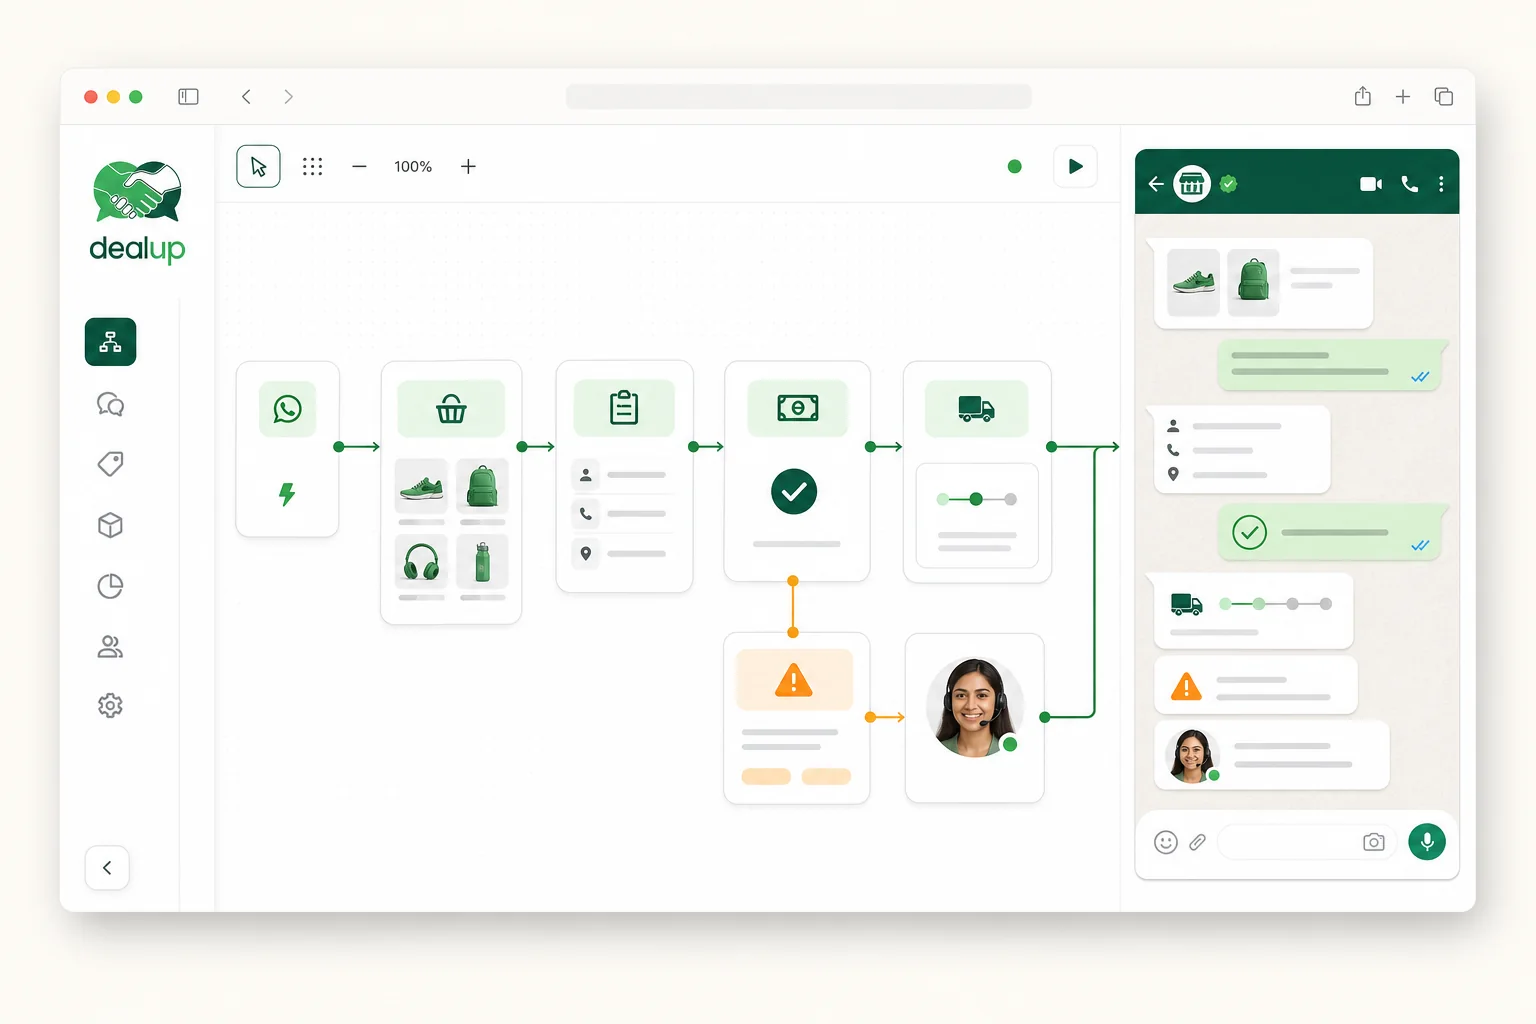This screenshot has width=1536, height=1024.
Task: Open the store profile avatar in chat
Action: (x=1192, y=184)
